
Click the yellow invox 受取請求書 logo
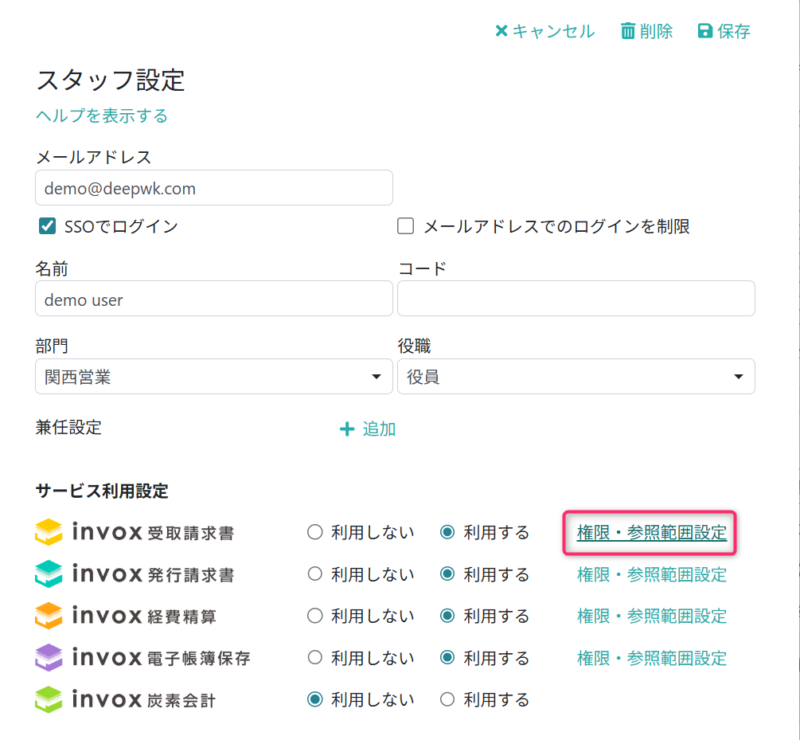(x=48, y=532)
